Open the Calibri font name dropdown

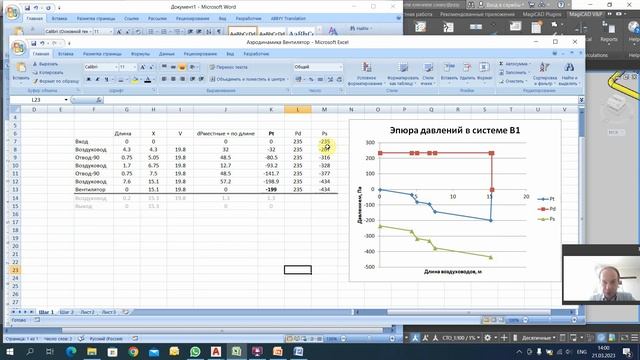tap(116, 67)
